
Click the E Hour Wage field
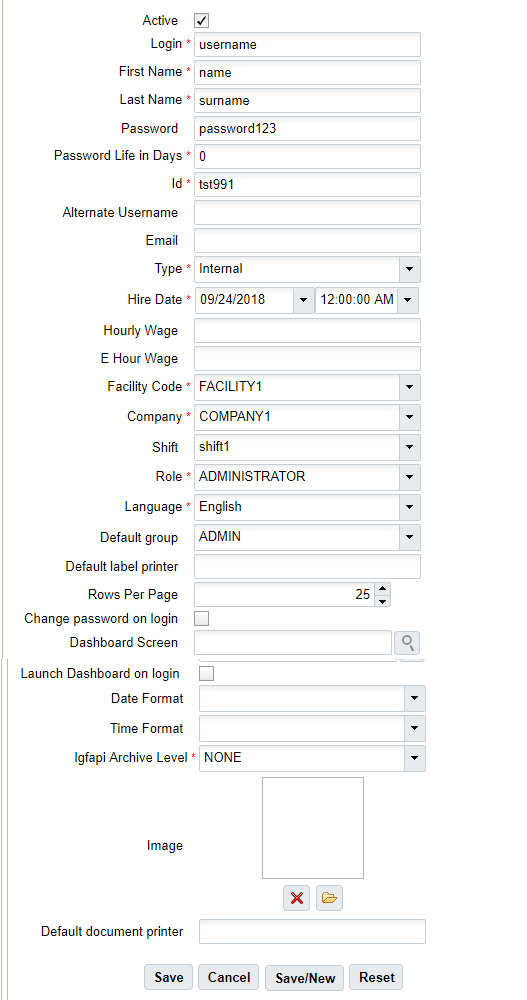[308, 359]
